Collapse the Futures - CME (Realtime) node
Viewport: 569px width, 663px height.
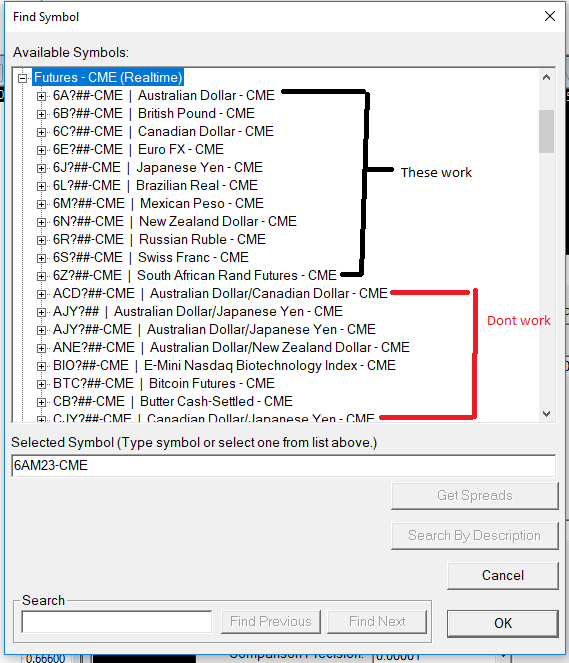(22, 78)
